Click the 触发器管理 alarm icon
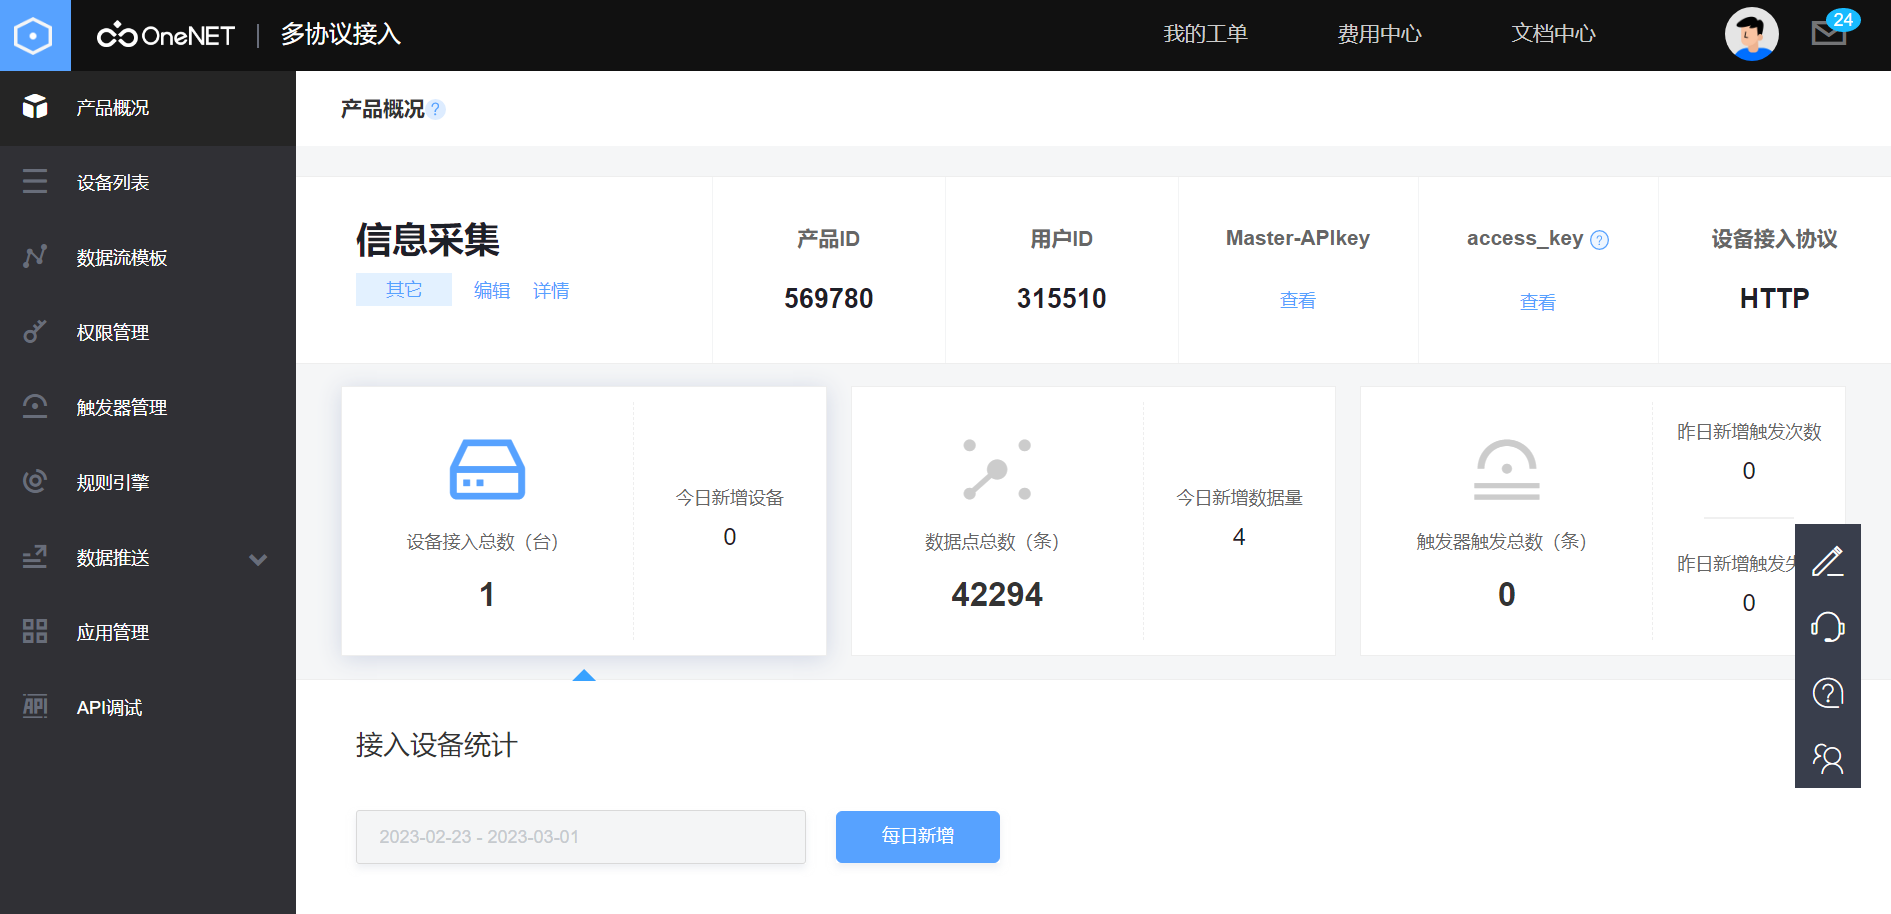This screenshot has height=914, width=1891. click(x=35, y=407)
